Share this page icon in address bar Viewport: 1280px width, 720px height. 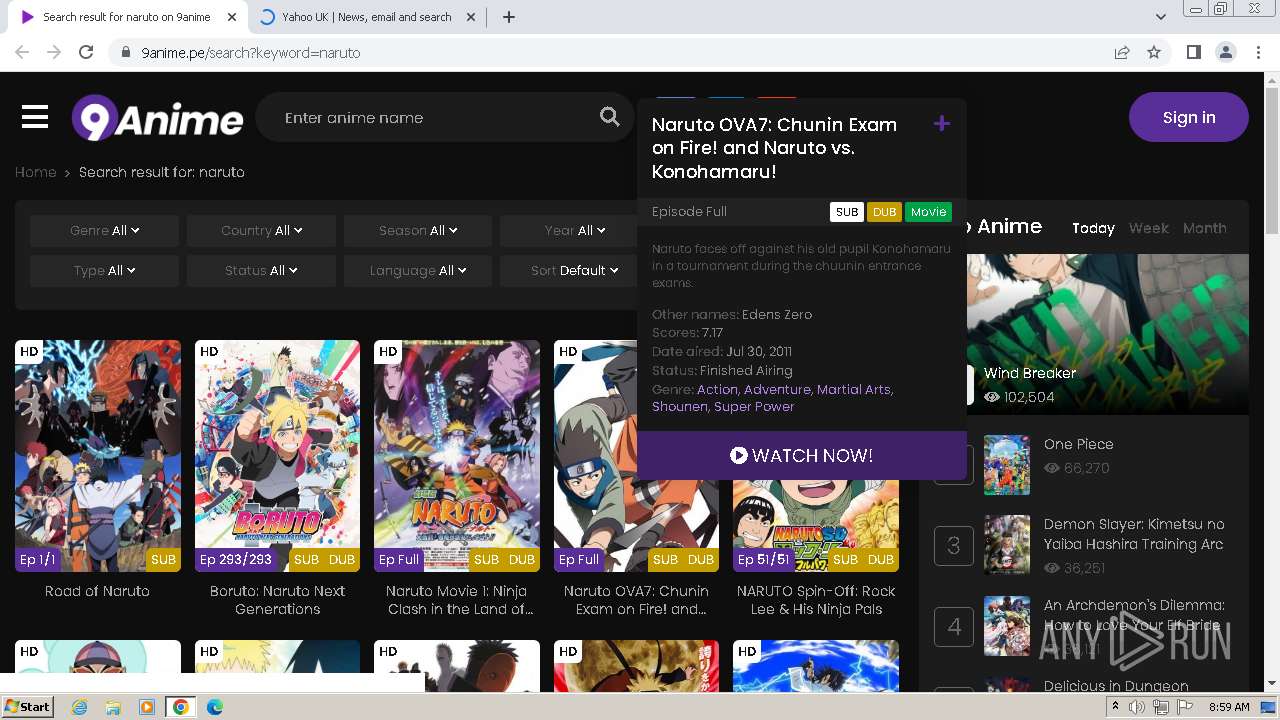(1122, 52)
